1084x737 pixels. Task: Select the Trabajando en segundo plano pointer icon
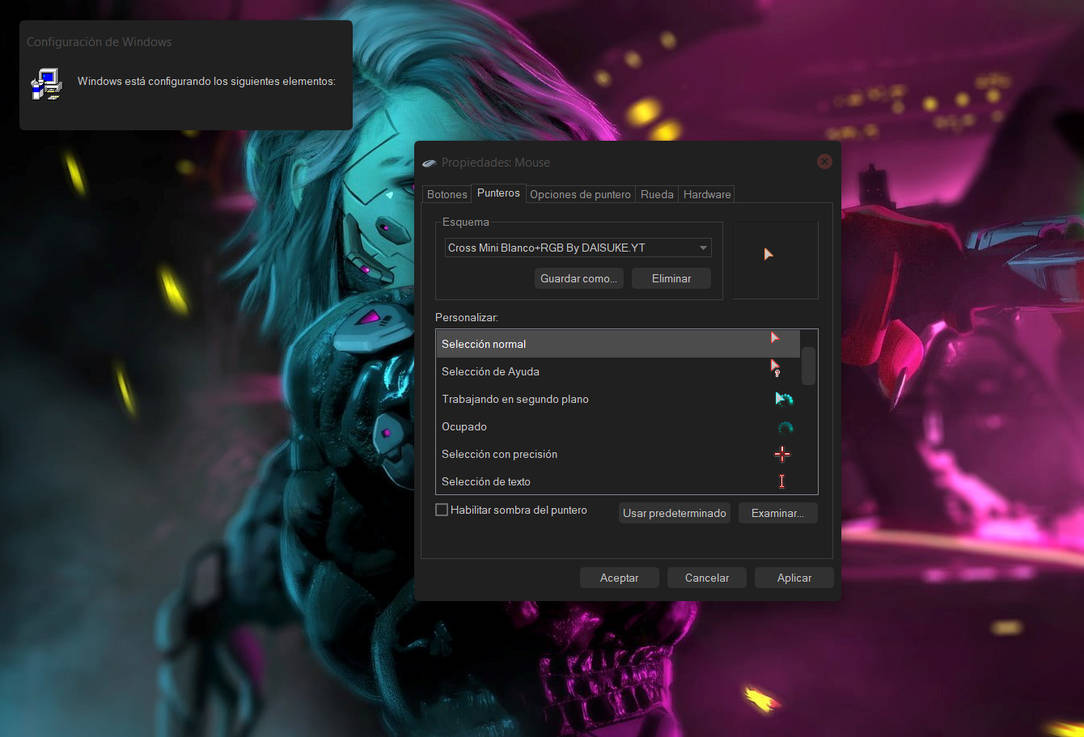(x=784, y=397)
